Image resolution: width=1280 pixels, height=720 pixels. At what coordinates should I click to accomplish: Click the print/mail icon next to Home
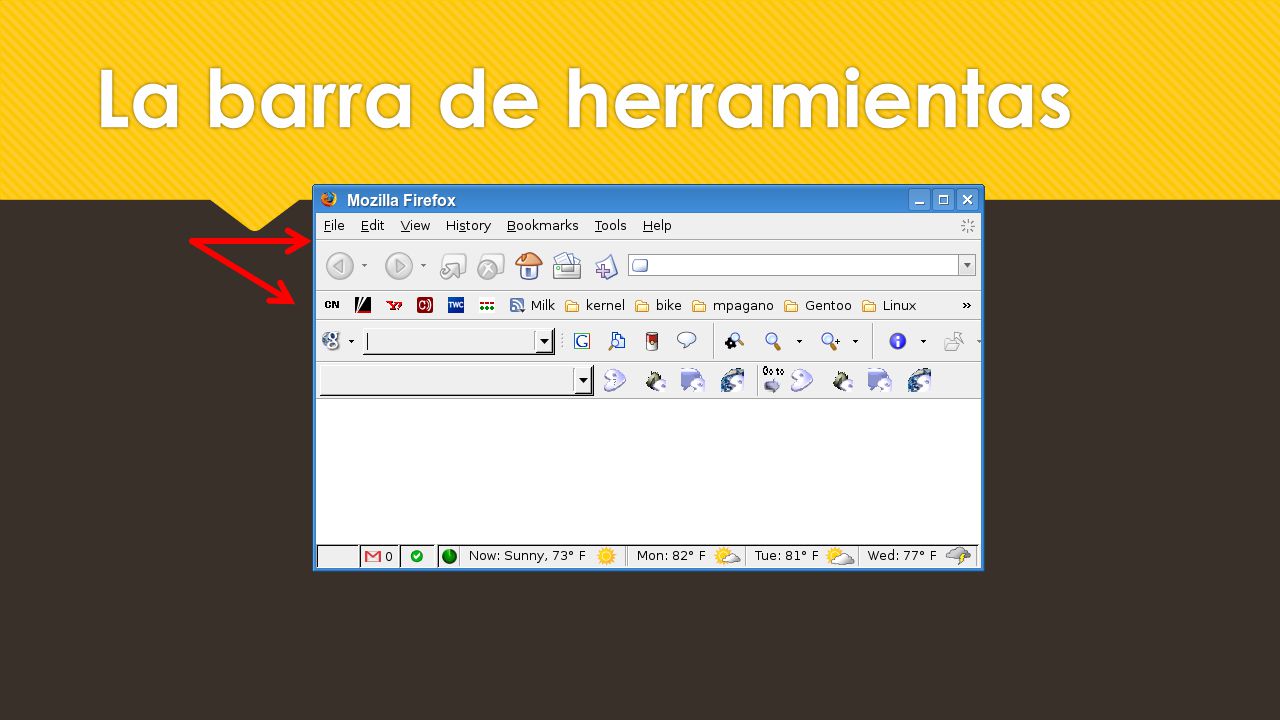tap(567, 265)
